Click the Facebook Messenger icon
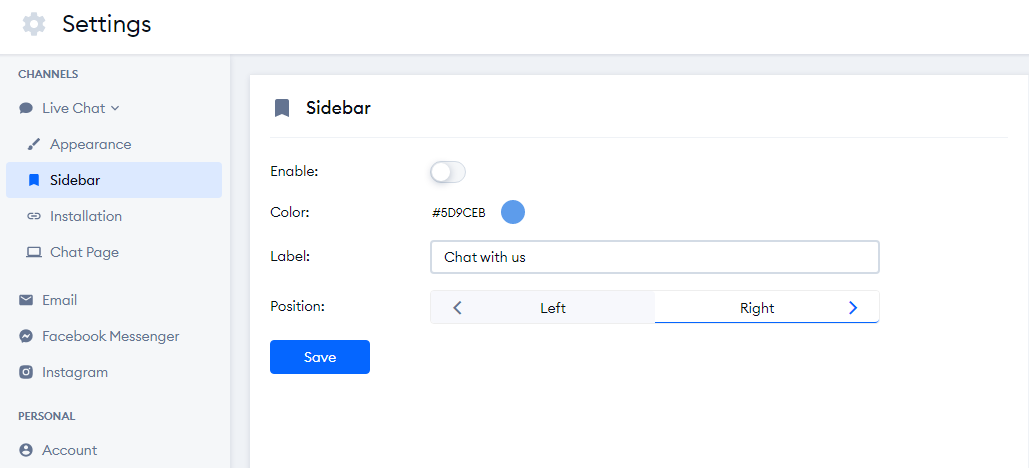The image size is (1029, 468). tap(26, 336)
